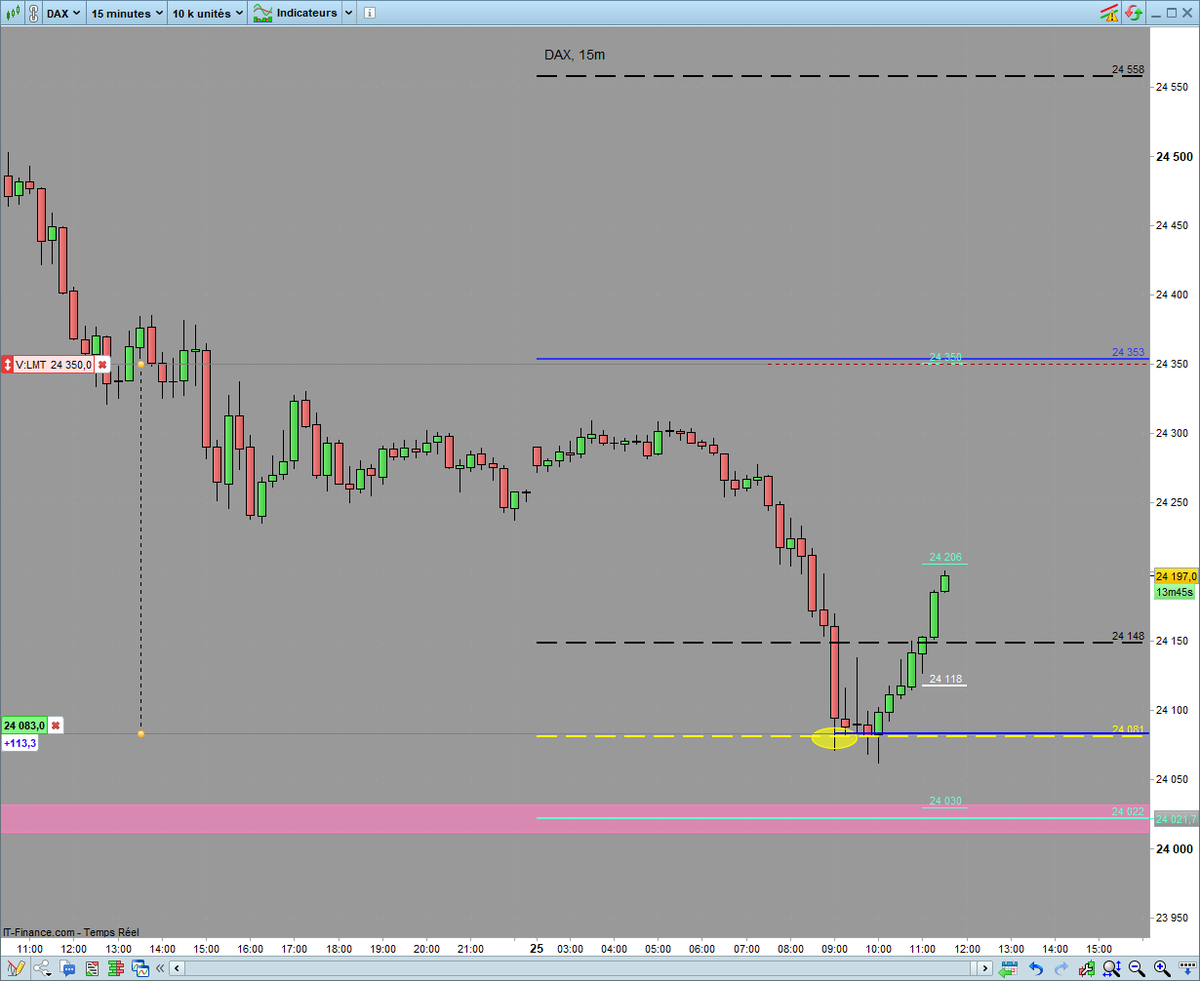Click the 24 118 white level label
Viewport: 1200px width, 981px height.
coord(945,679)
